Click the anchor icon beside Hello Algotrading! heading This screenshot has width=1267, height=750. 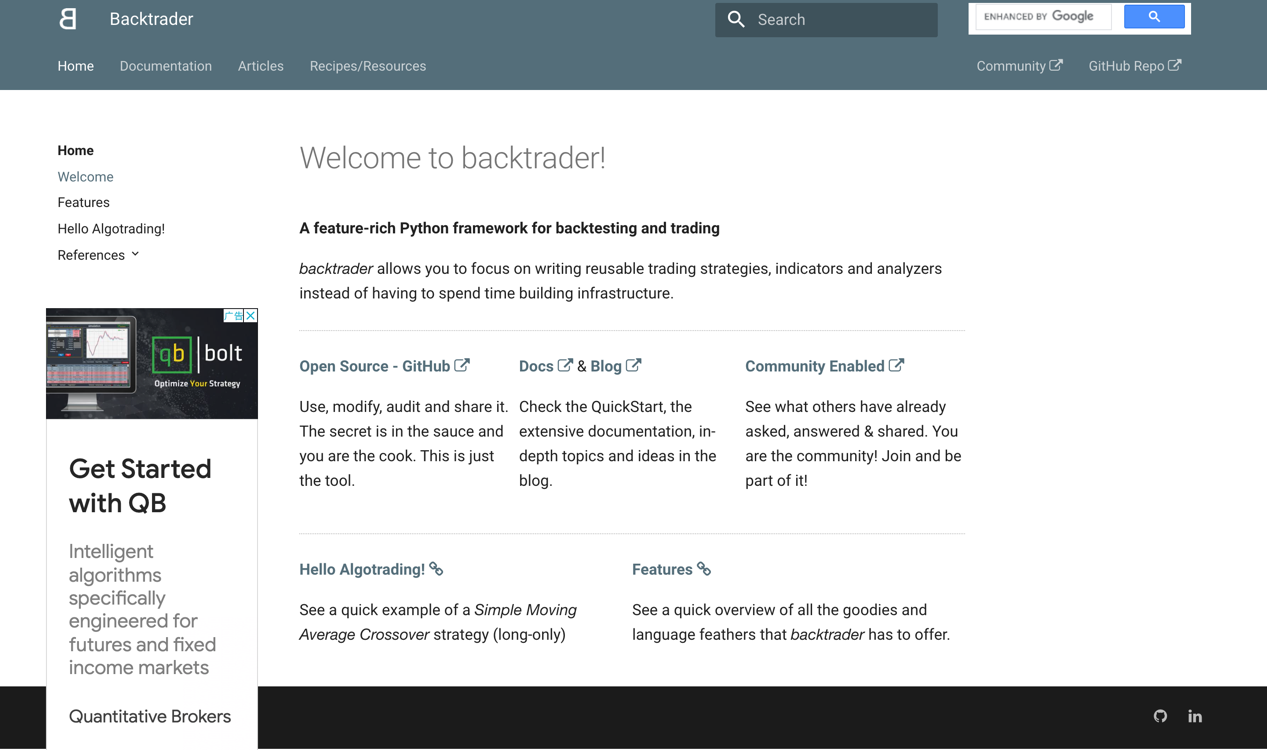[436, 569]
